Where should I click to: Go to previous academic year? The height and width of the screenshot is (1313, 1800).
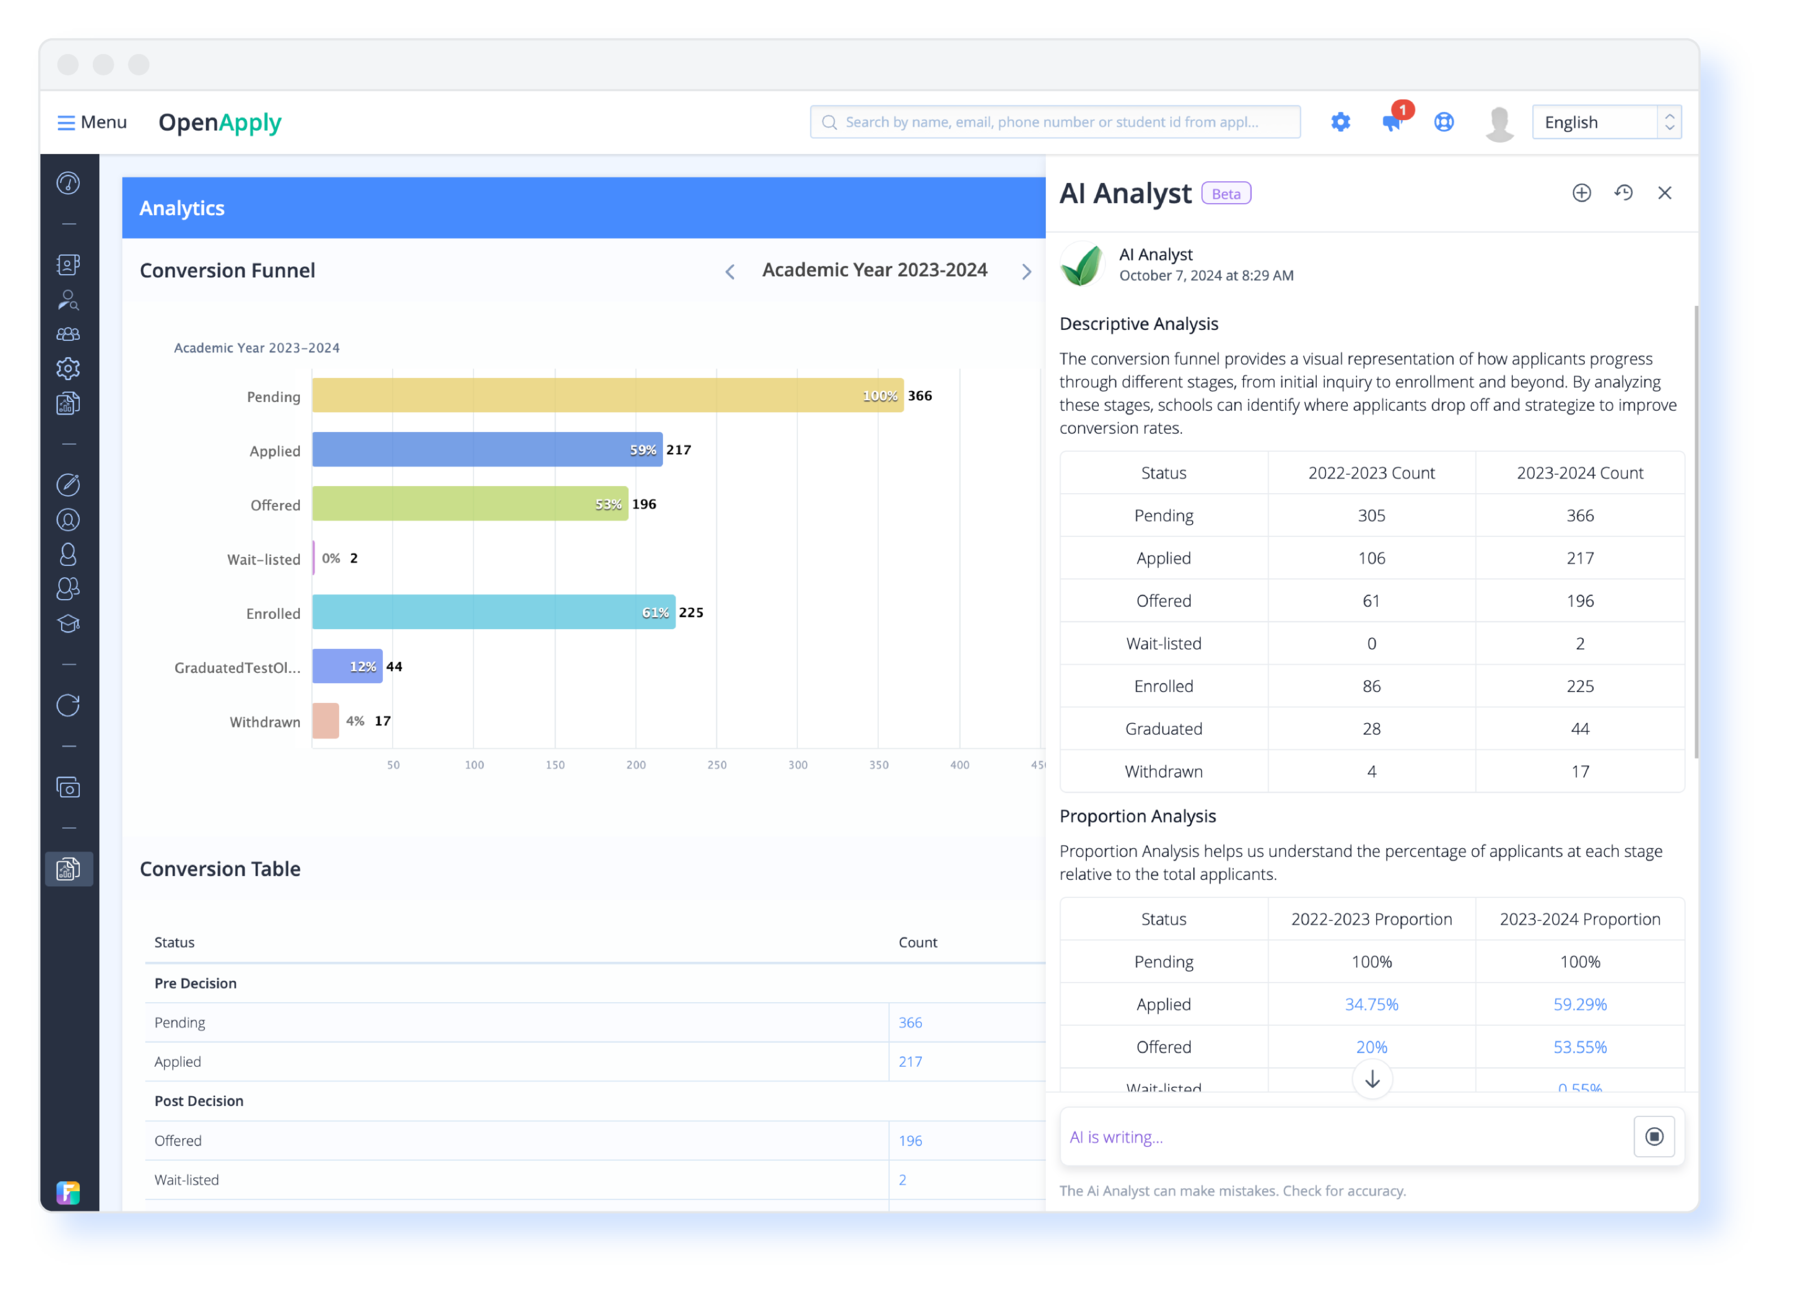coord(730,272)
